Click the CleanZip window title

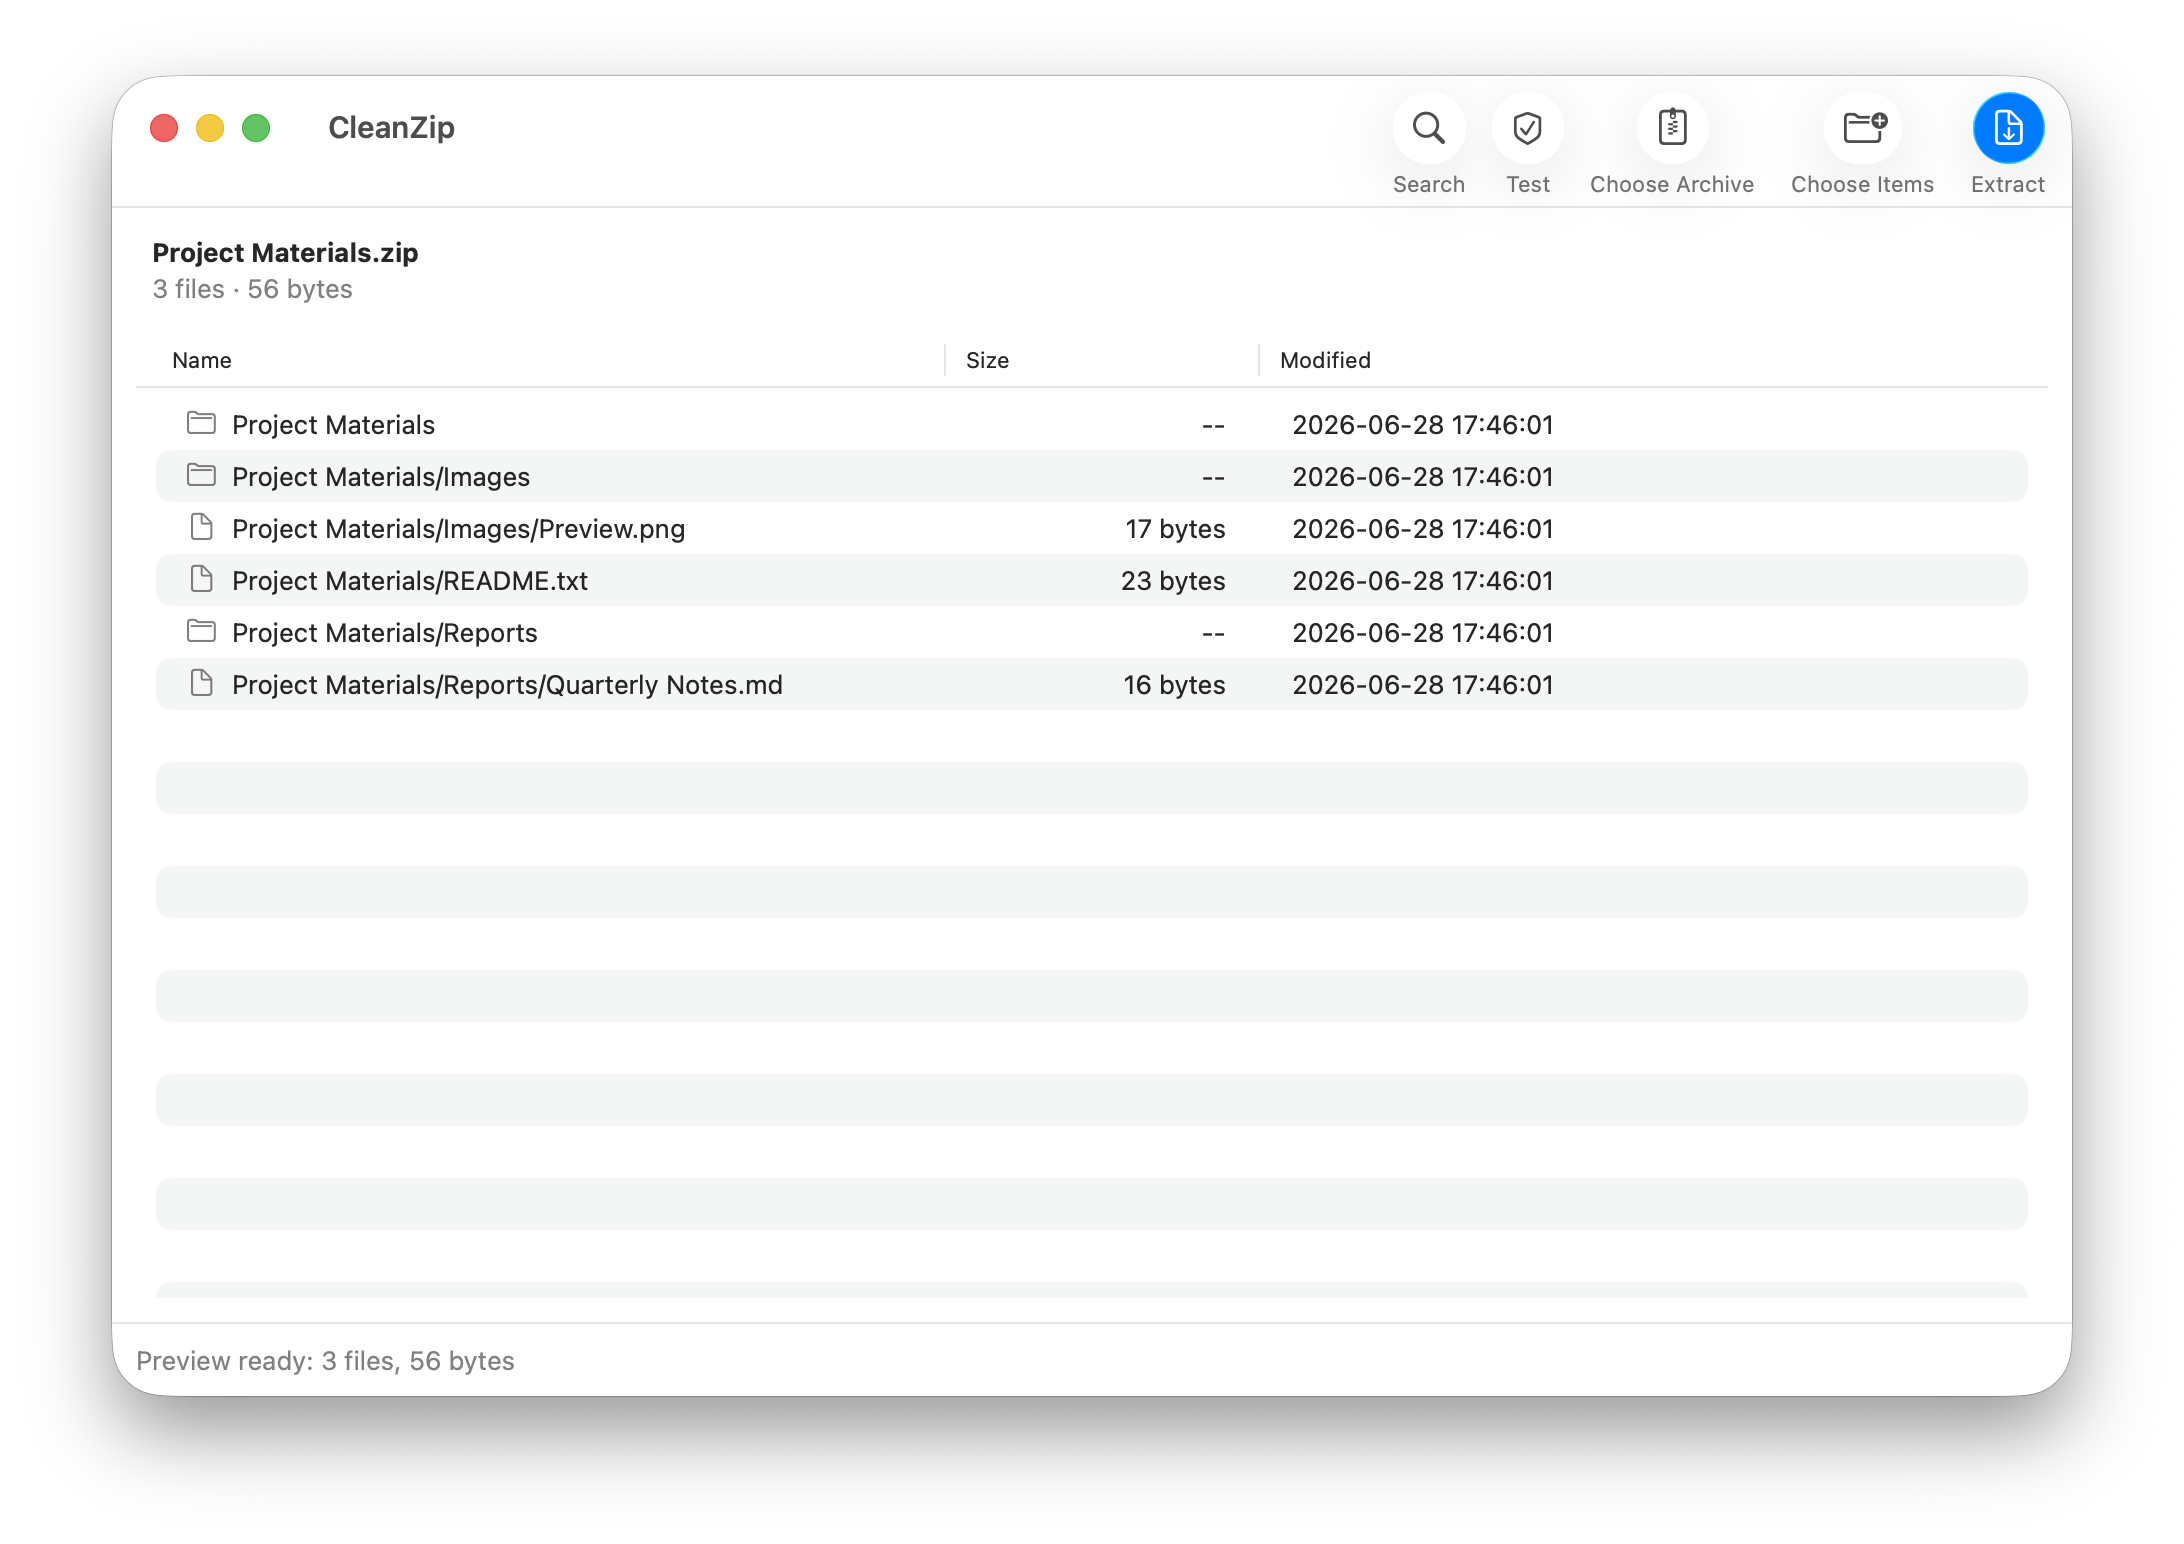coord(391,128)
